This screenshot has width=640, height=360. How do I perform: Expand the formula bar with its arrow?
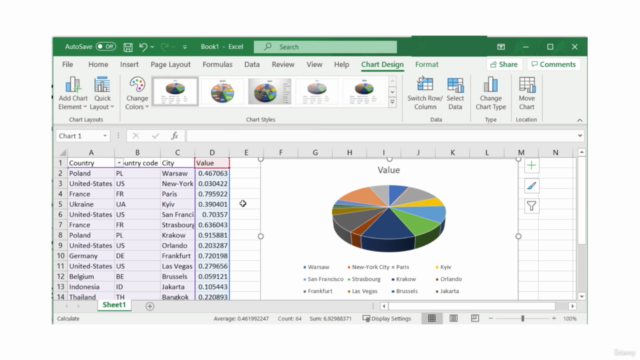click(580, 136)
